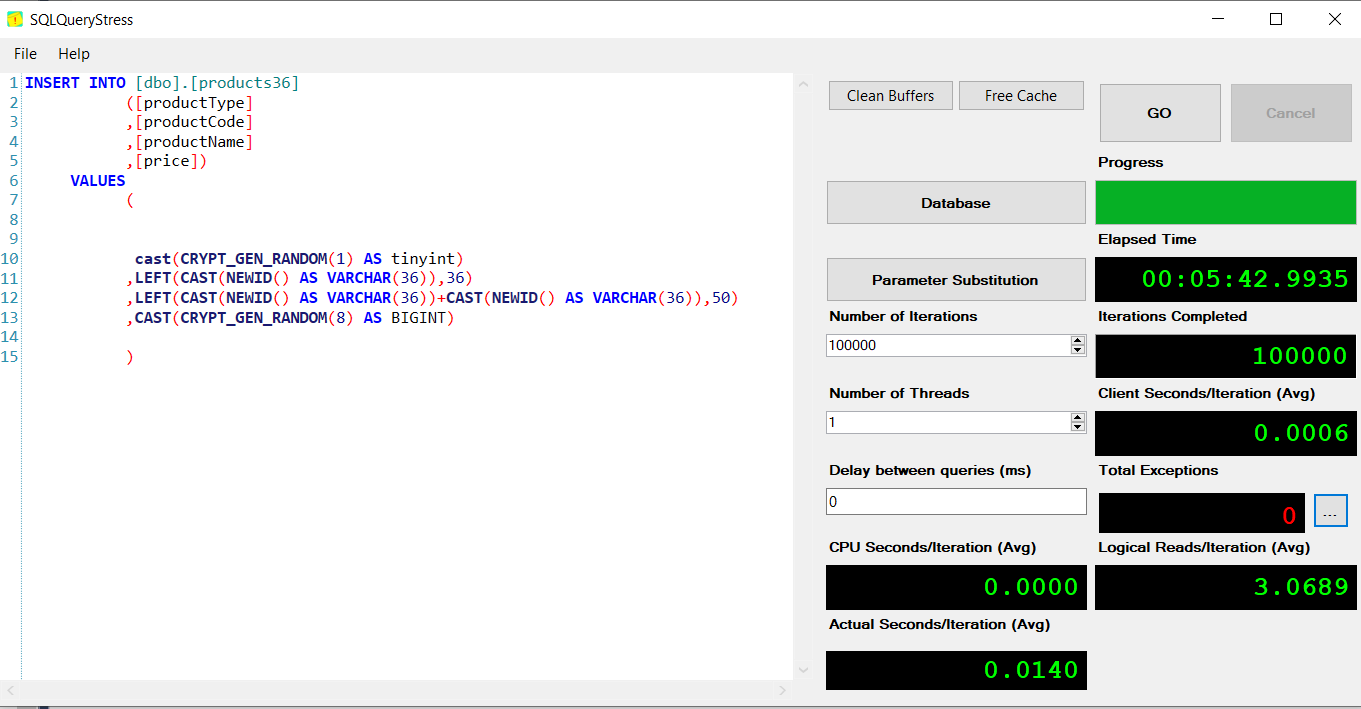Click the Actual Seconds/Iteration value 0.0140
The height and width of the screenshot is (709, 1361).
point(1031,670)
